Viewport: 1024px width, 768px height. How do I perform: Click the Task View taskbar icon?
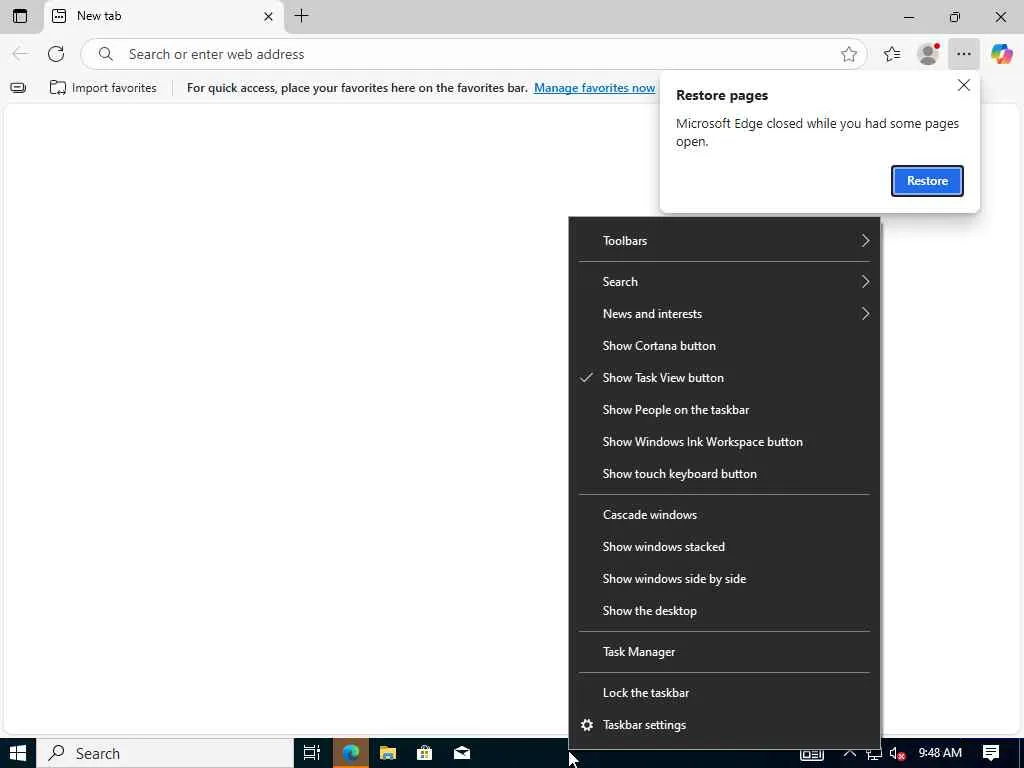(x=312, y=753)
